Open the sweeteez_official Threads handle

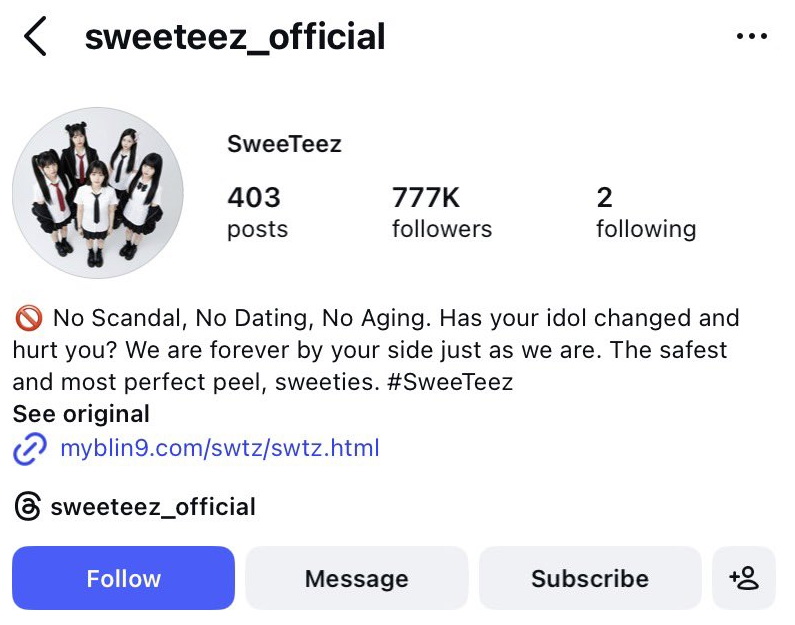tap(152, 507)
